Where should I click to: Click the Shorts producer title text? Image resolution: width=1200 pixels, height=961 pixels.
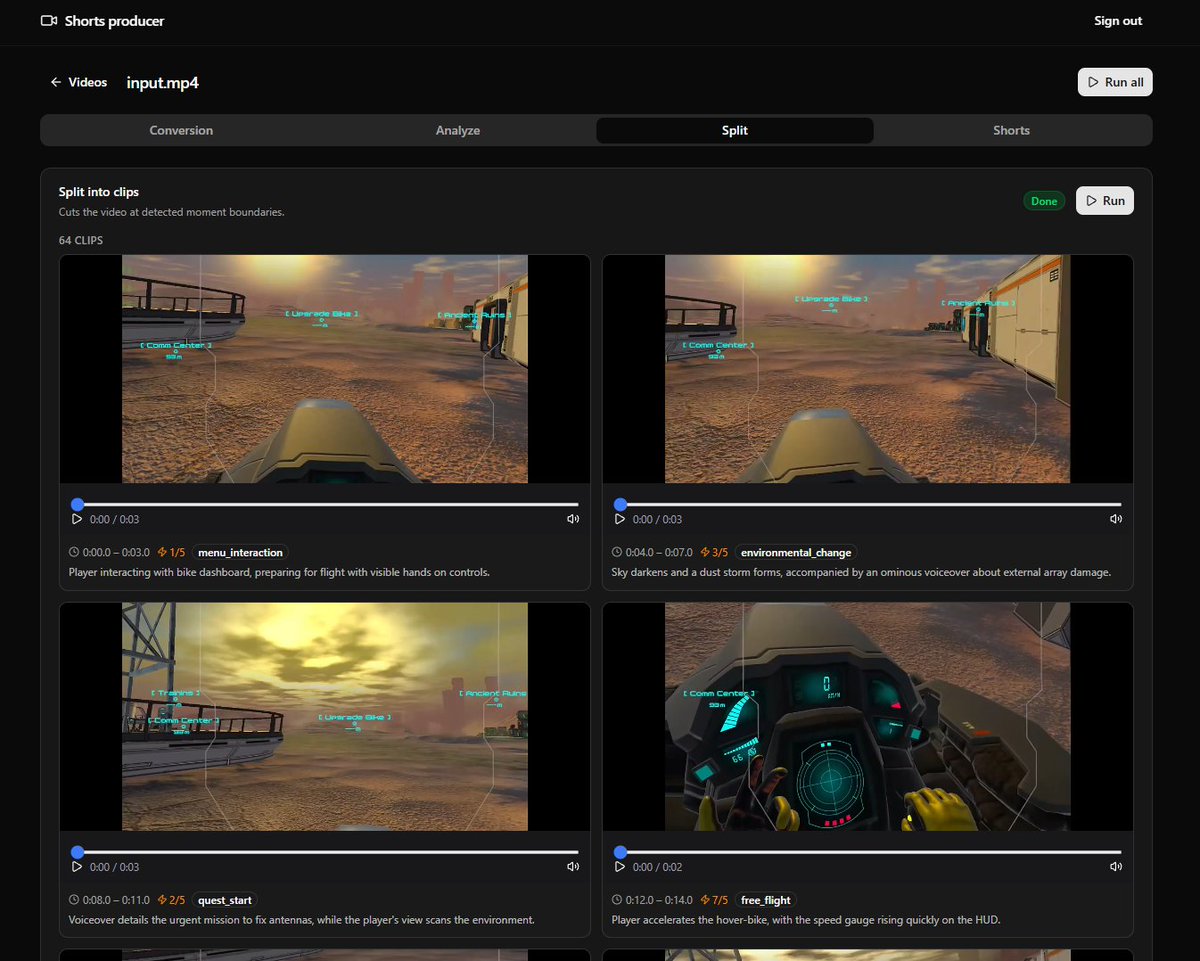(114, 21)
